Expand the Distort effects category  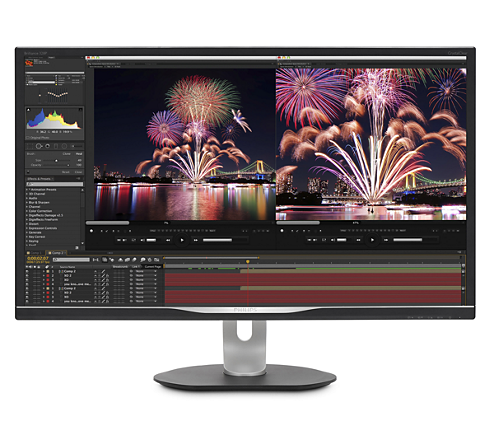(x=27, y=224)
